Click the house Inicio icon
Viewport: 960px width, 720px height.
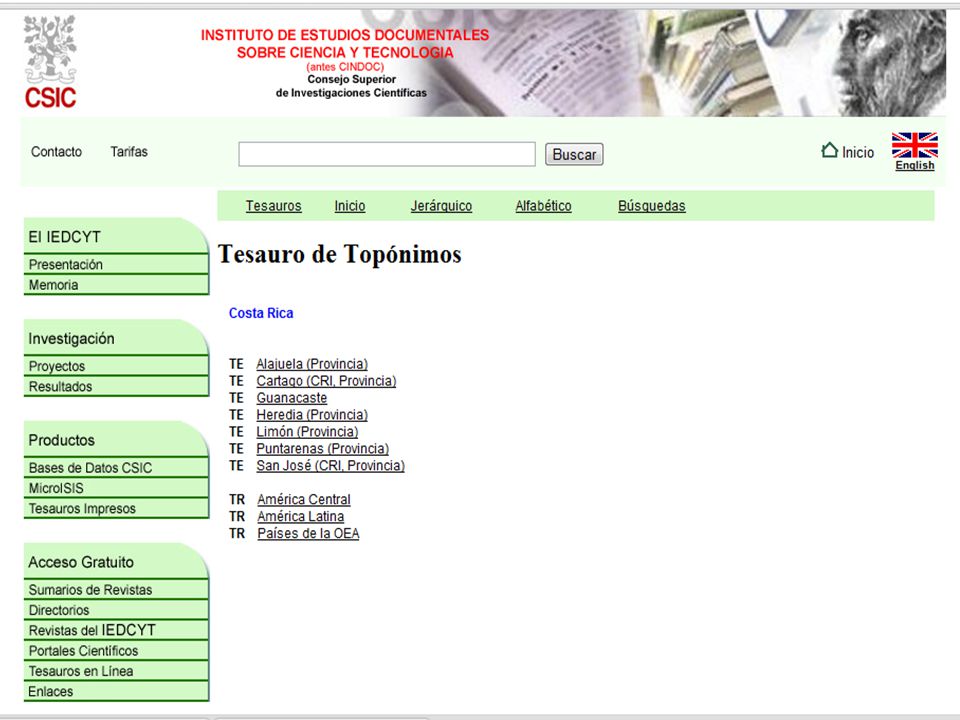(829, 150)
